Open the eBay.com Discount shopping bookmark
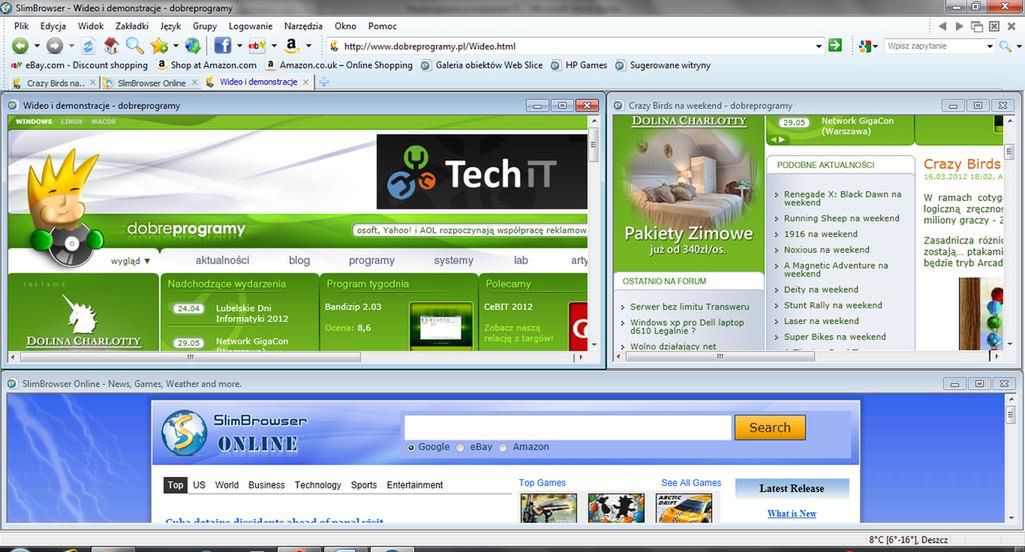 (x=80, y=65)
